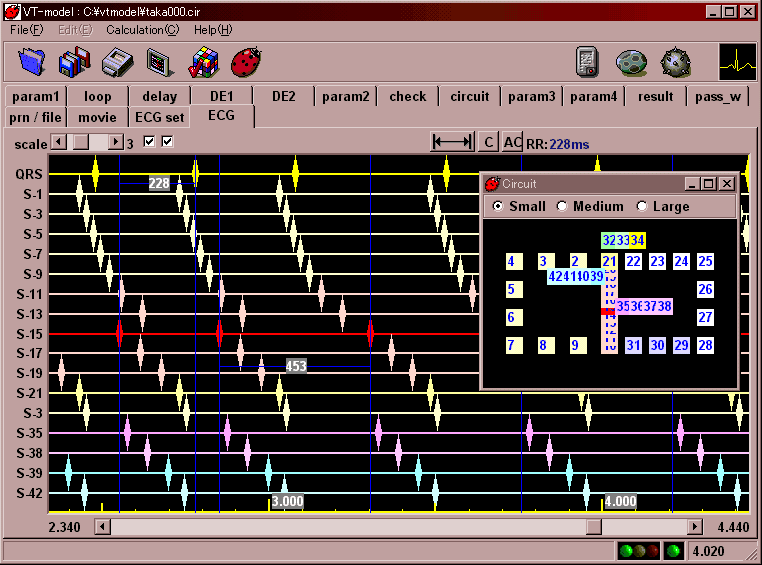This screenshot has height=565, width=762.
Task: Click circuit node 28 in Circuit window
Action: pyautogui.click(x=705, y=346)
